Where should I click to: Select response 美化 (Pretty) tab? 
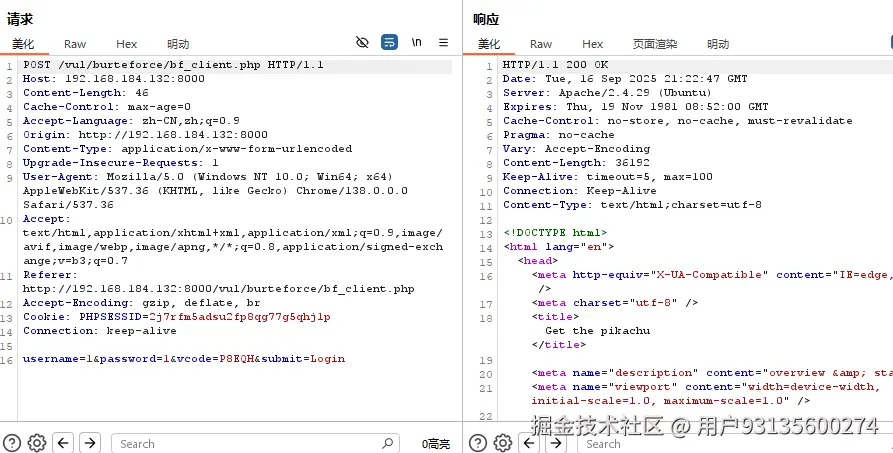(x=489, y=44)
